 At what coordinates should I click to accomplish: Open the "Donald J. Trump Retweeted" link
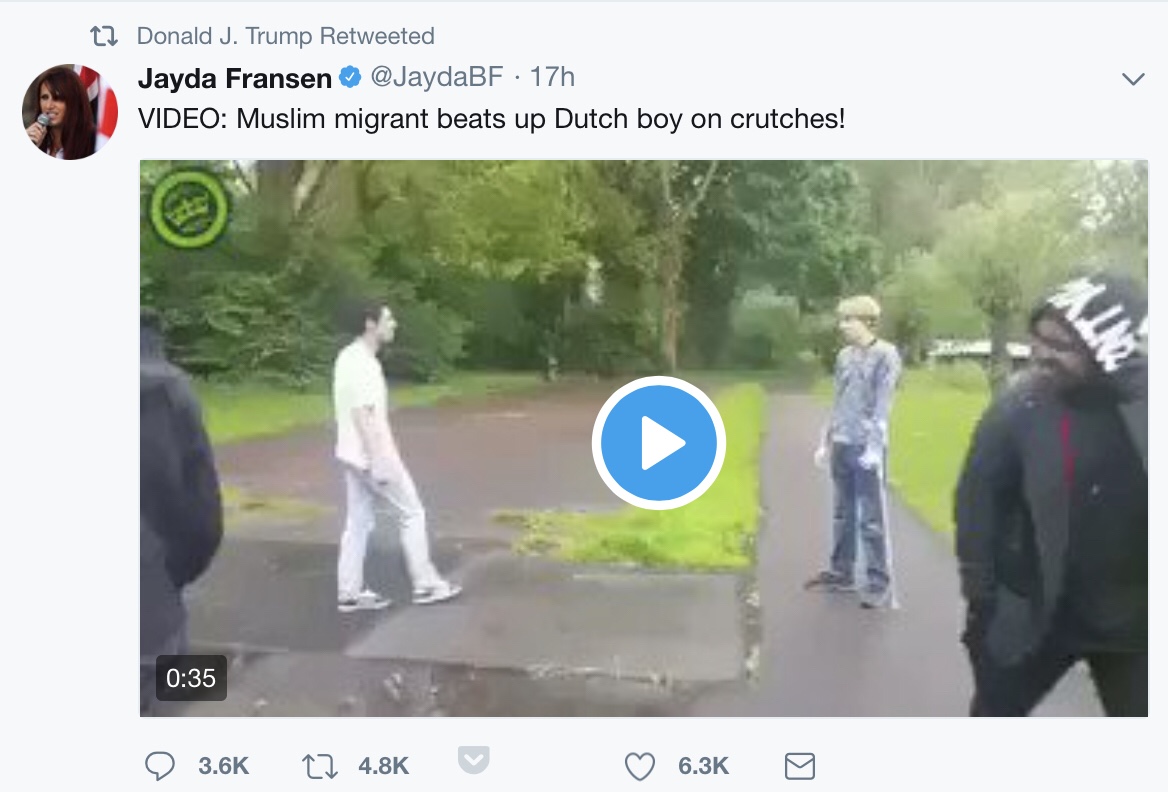tap(285, 37)
